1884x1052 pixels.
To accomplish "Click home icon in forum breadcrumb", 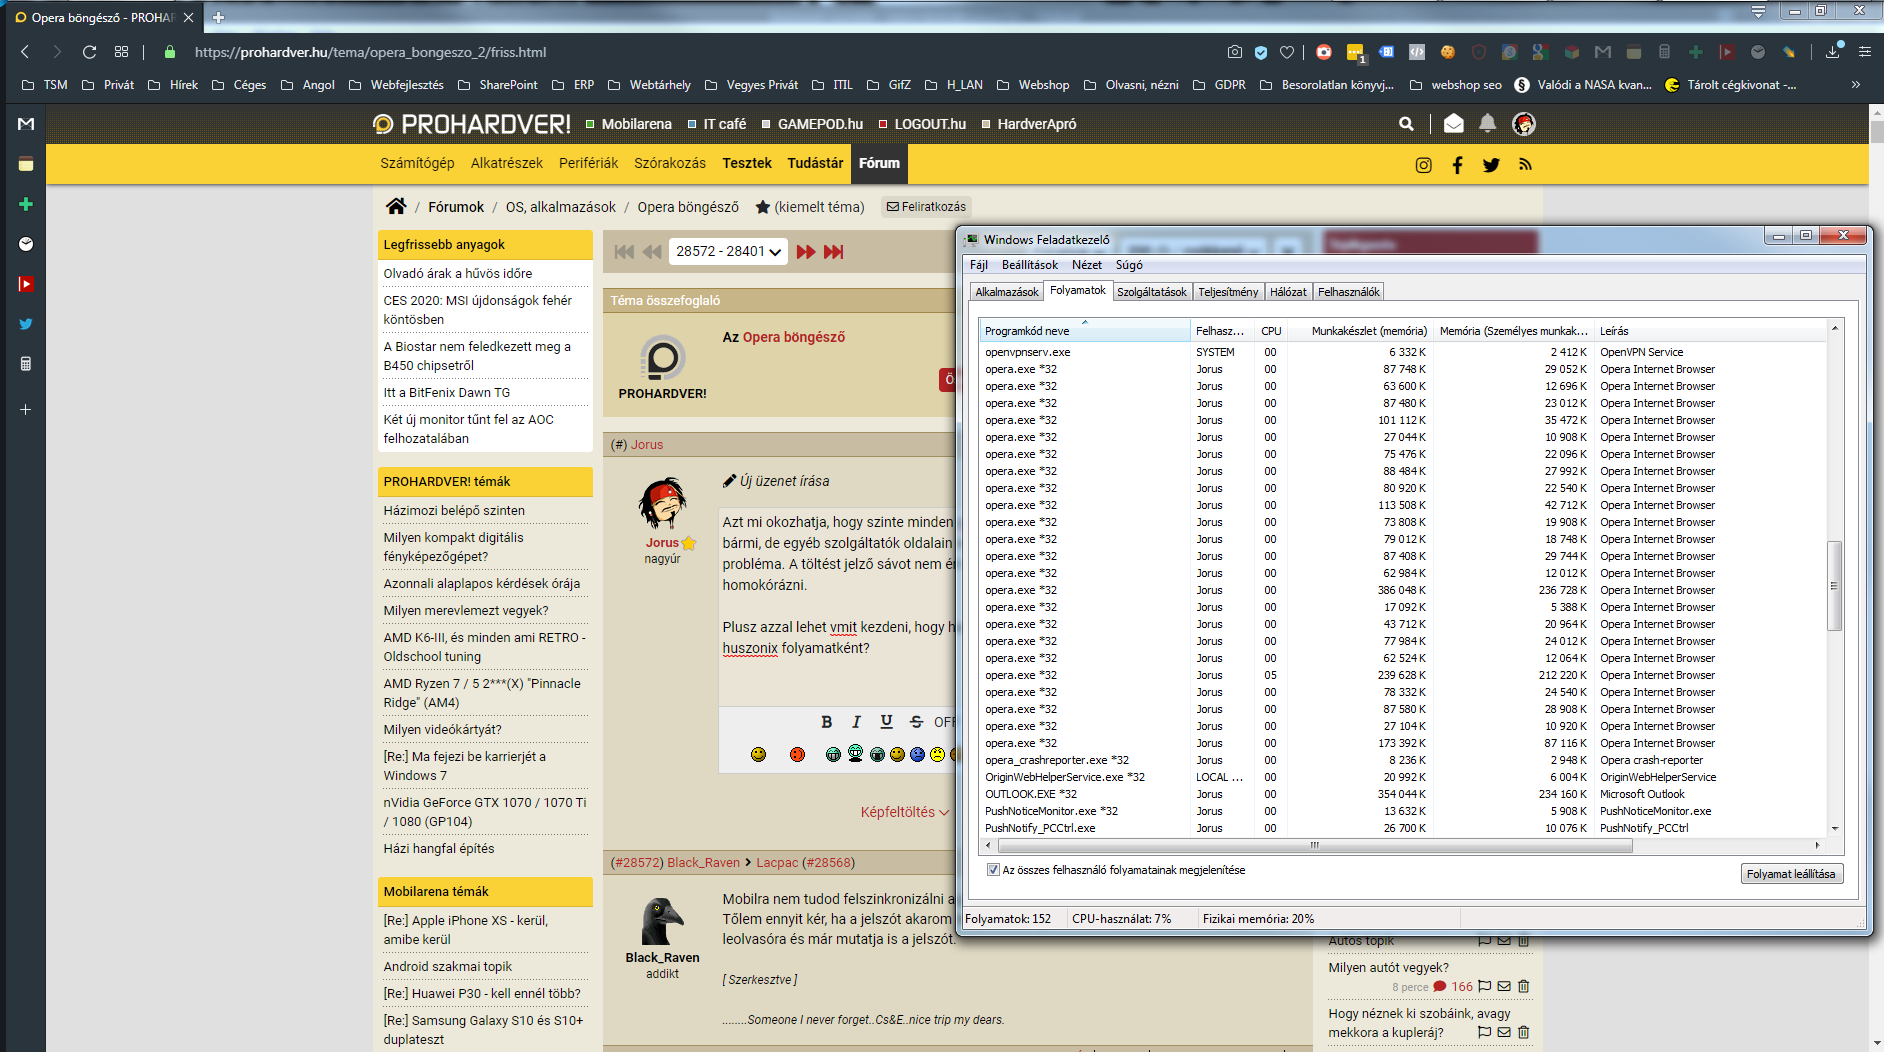I will point(396,206).
